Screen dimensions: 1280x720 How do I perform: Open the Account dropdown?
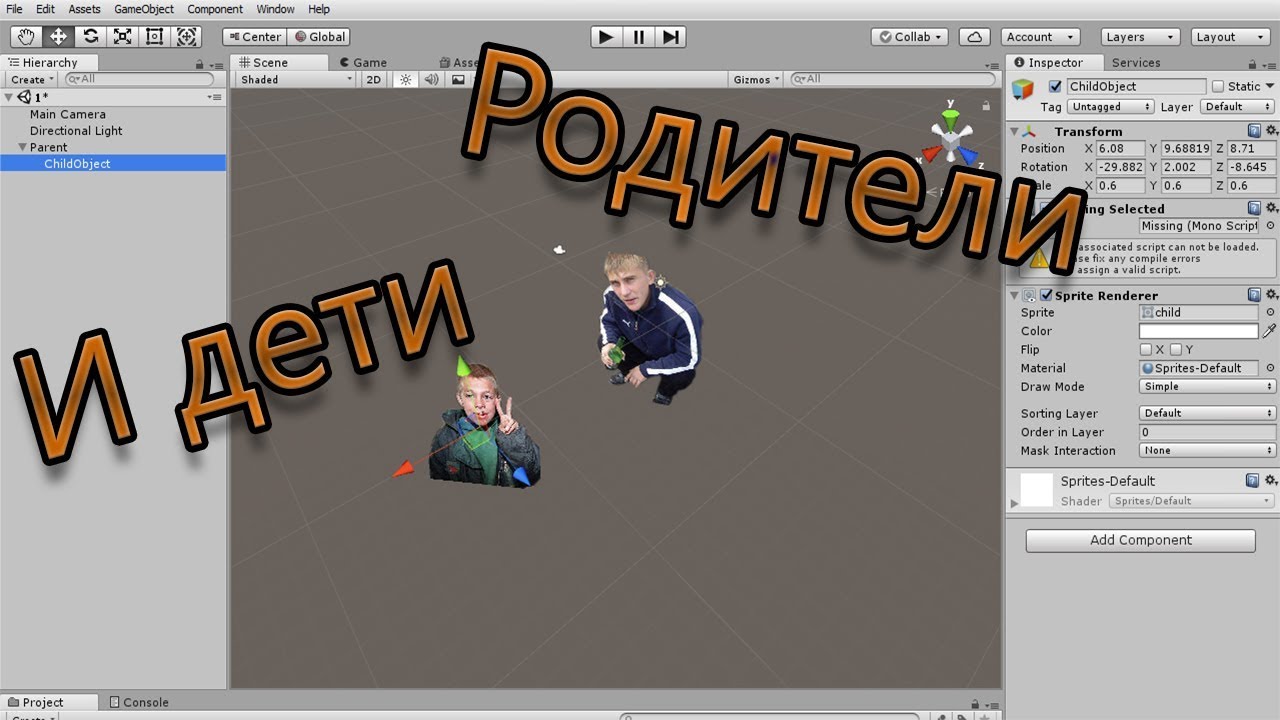click(1040, 37)
